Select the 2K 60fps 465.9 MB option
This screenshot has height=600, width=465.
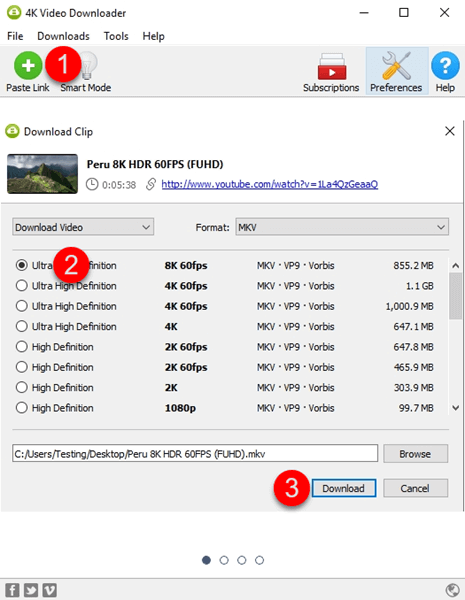(x=22, y=367)
